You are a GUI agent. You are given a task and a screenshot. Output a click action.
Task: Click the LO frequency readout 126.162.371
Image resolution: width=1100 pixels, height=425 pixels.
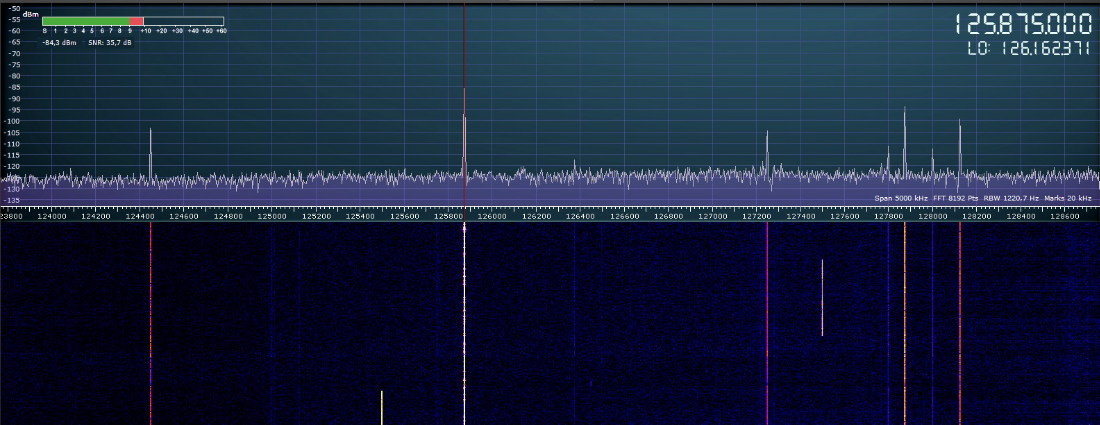pyautogui.click(x=1029, y=49)
